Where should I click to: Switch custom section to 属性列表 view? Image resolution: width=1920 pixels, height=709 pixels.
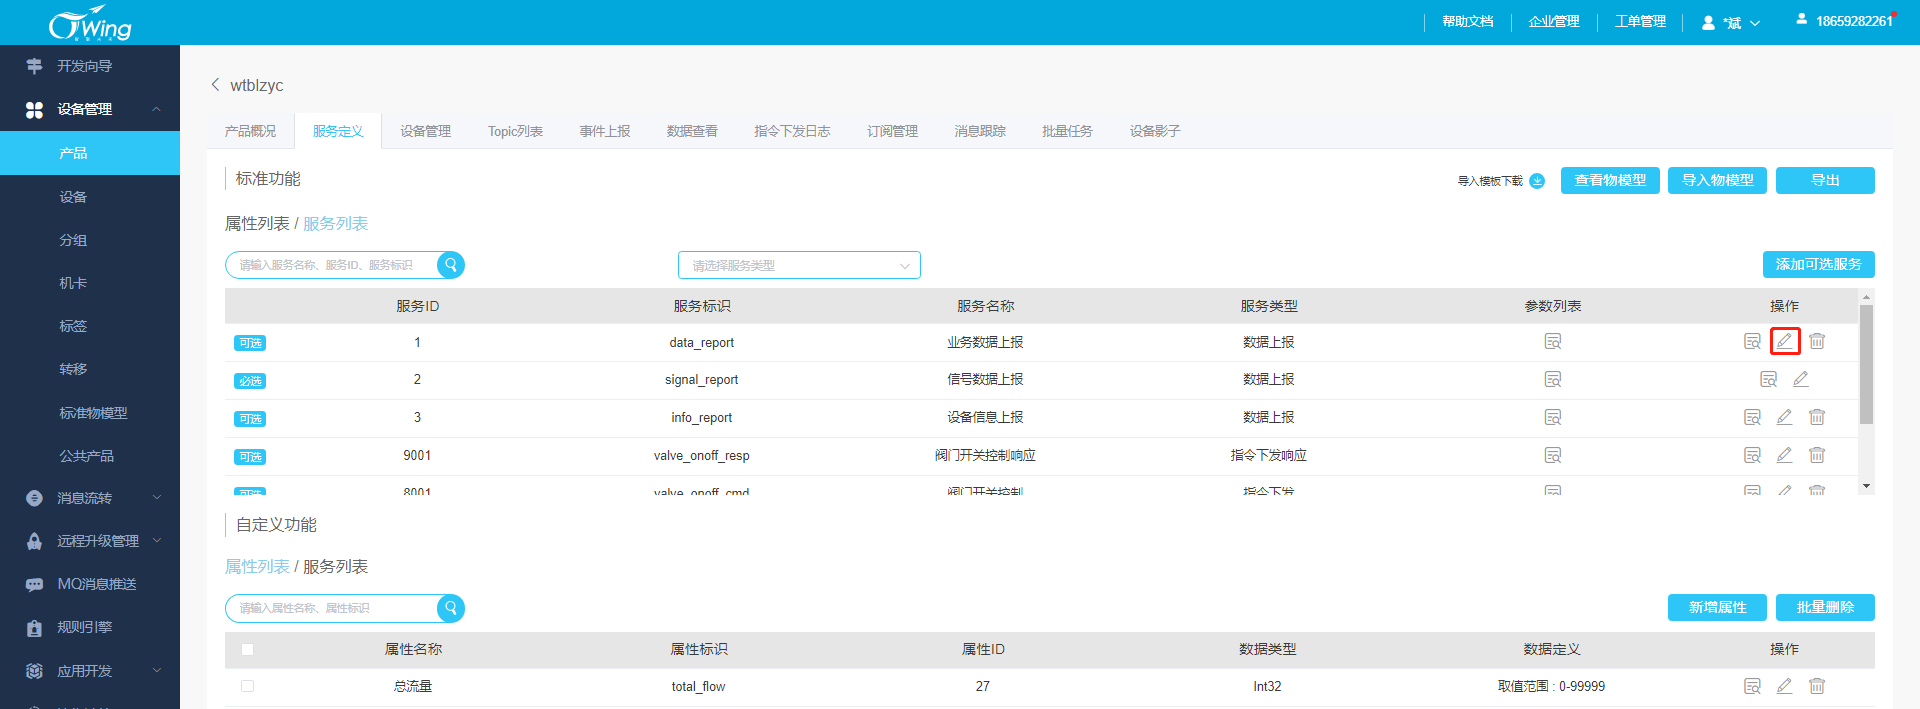pyautogui.click(x=257, y=567)
